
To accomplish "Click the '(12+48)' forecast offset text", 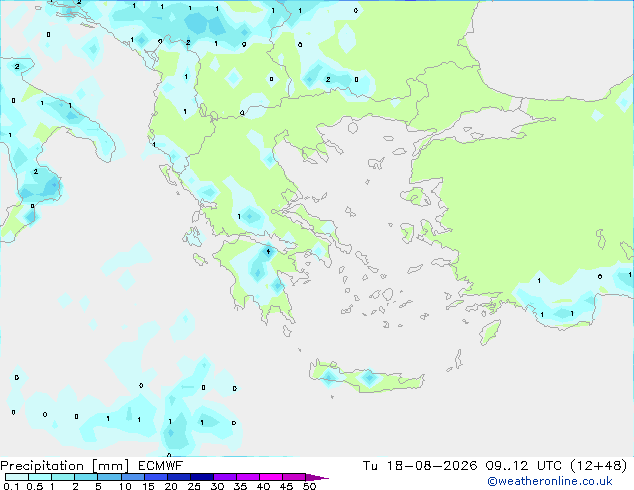I will point(599,465).
